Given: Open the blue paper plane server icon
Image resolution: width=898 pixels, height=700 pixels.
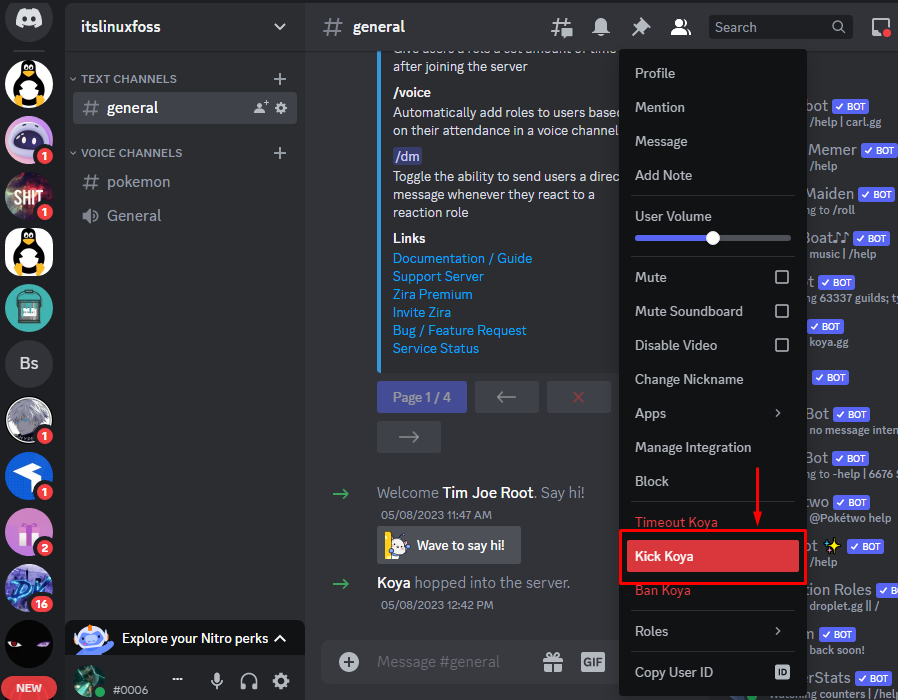Looking at the screenshot, I should [29, 475].
